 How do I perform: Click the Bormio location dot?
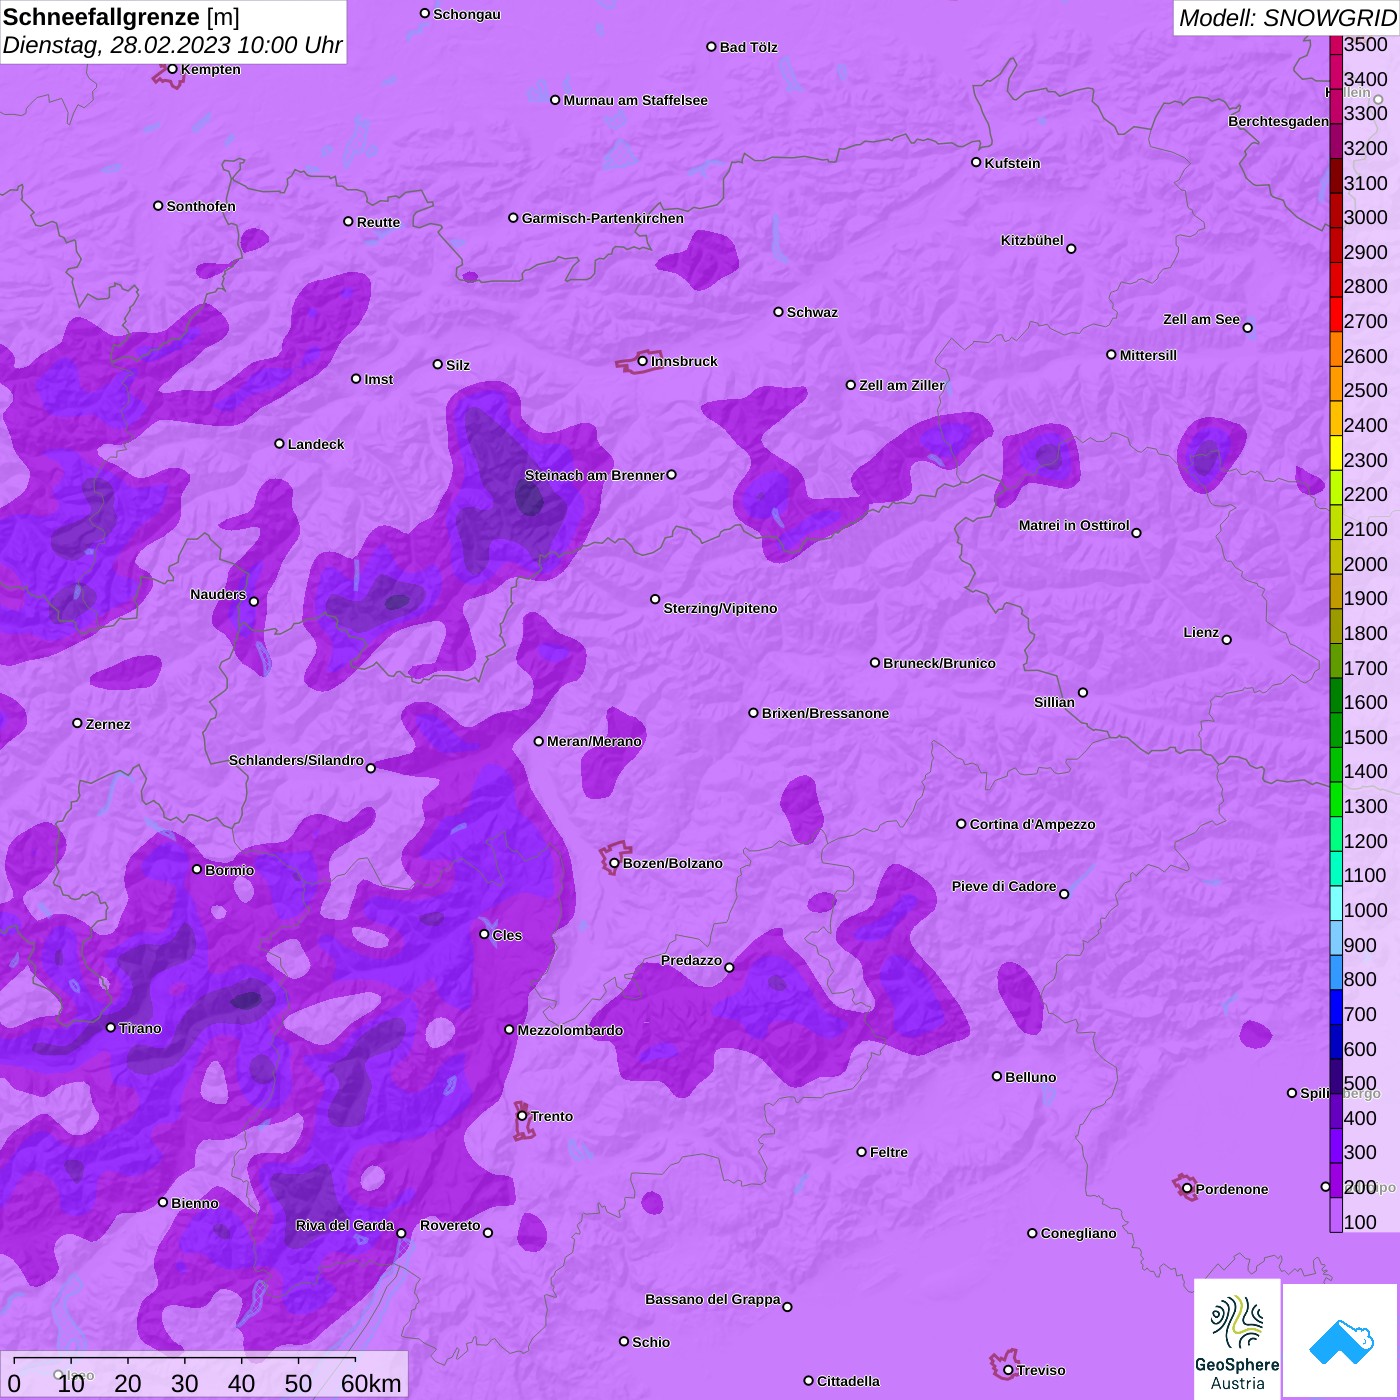[197, 869]
